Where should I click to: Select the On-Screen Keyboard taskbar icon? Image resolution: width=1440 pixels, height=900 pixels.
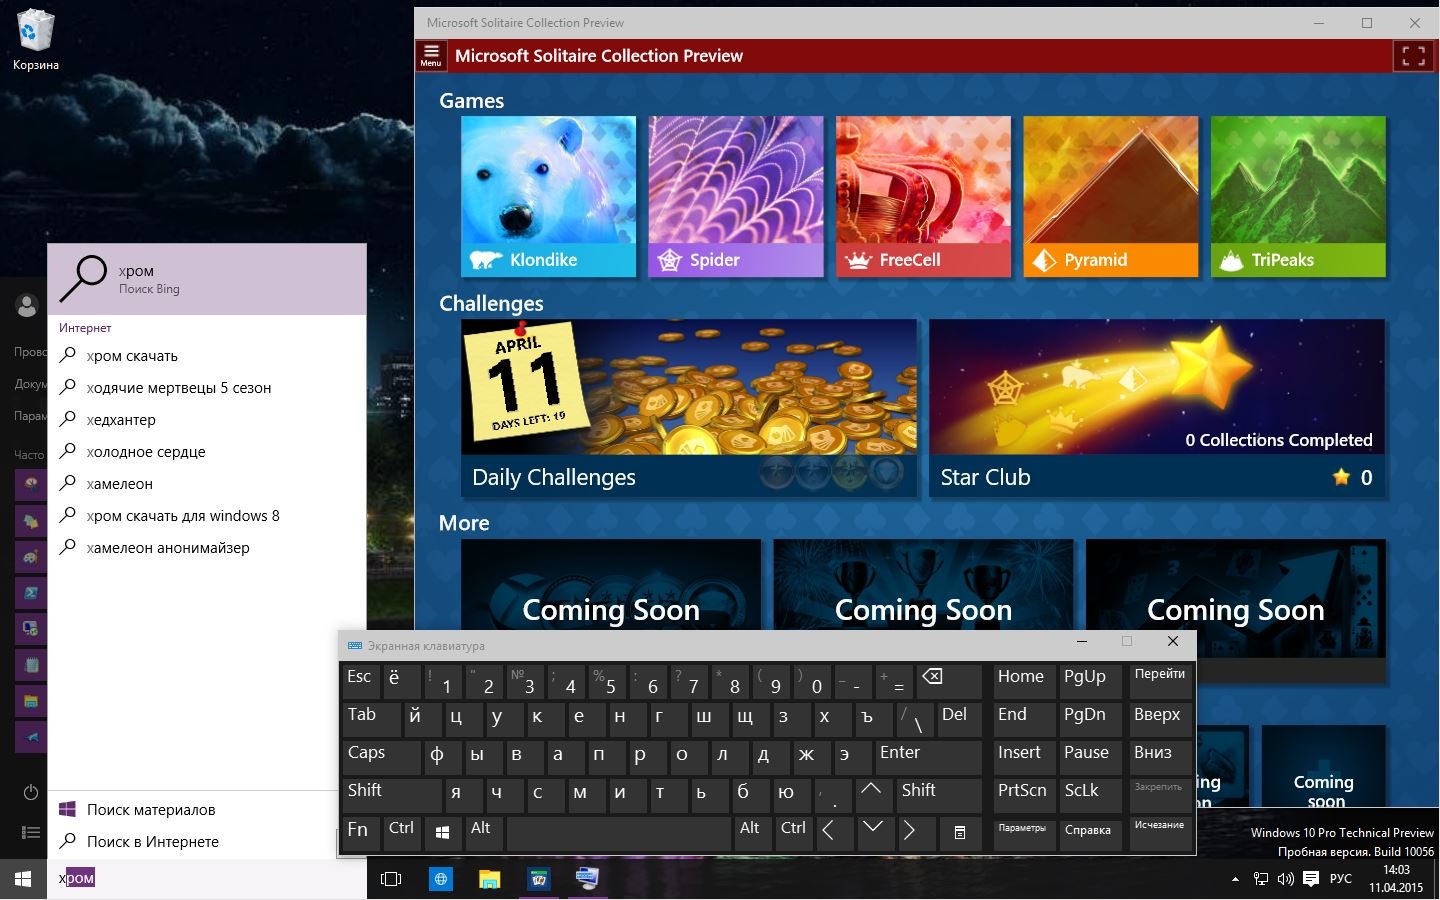tap(587, 879)
